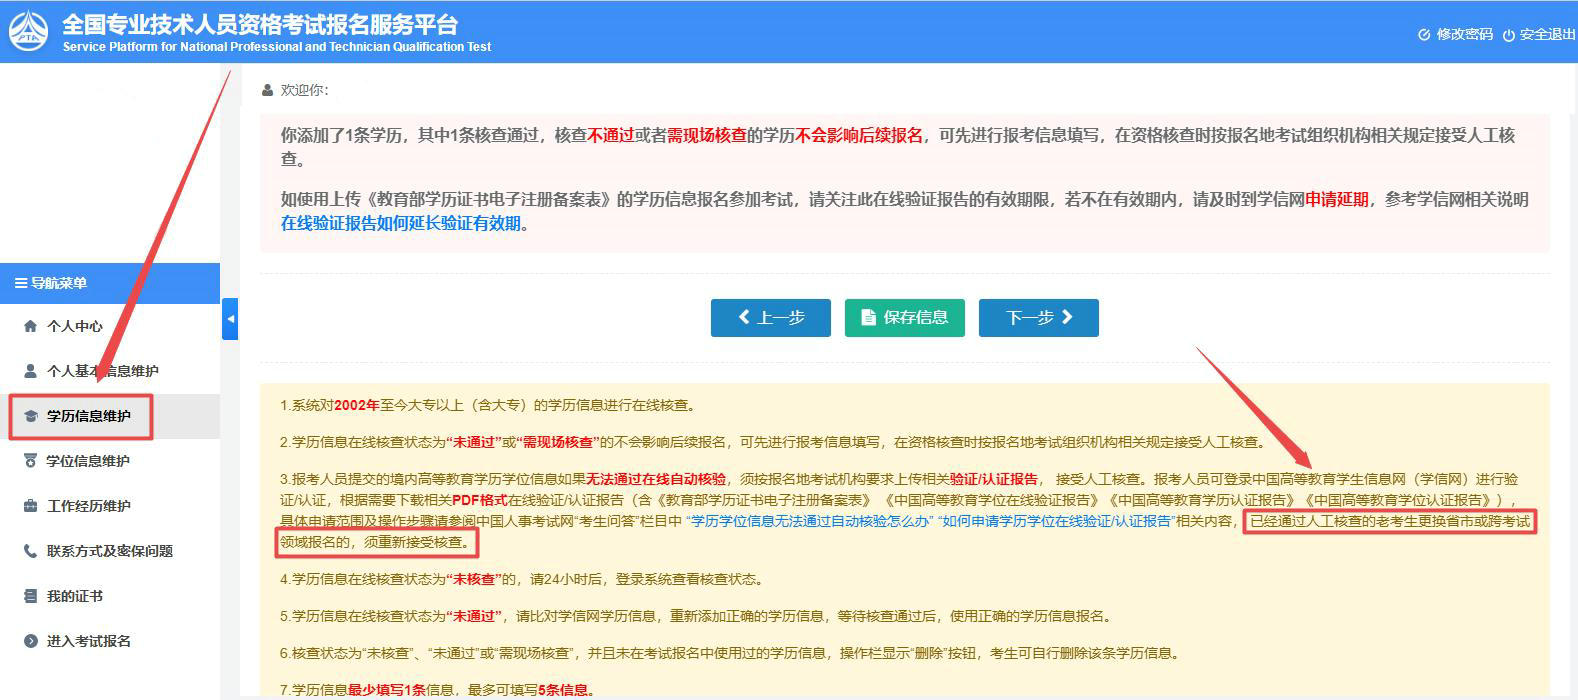1578x700 pixels.
Task: Go back with the 上一步 button
Action: coord(771,317)
